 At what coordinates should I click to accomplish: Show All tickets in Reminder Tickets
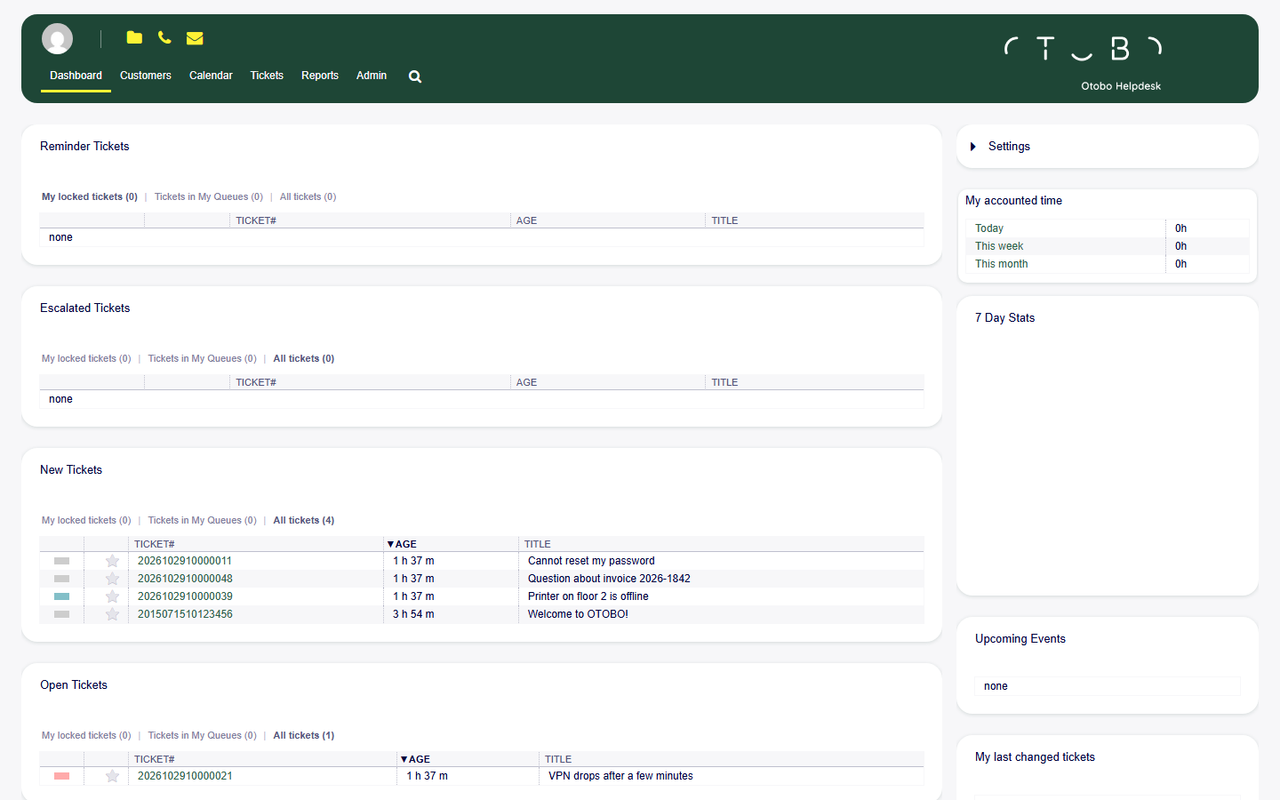coord(308,197)
